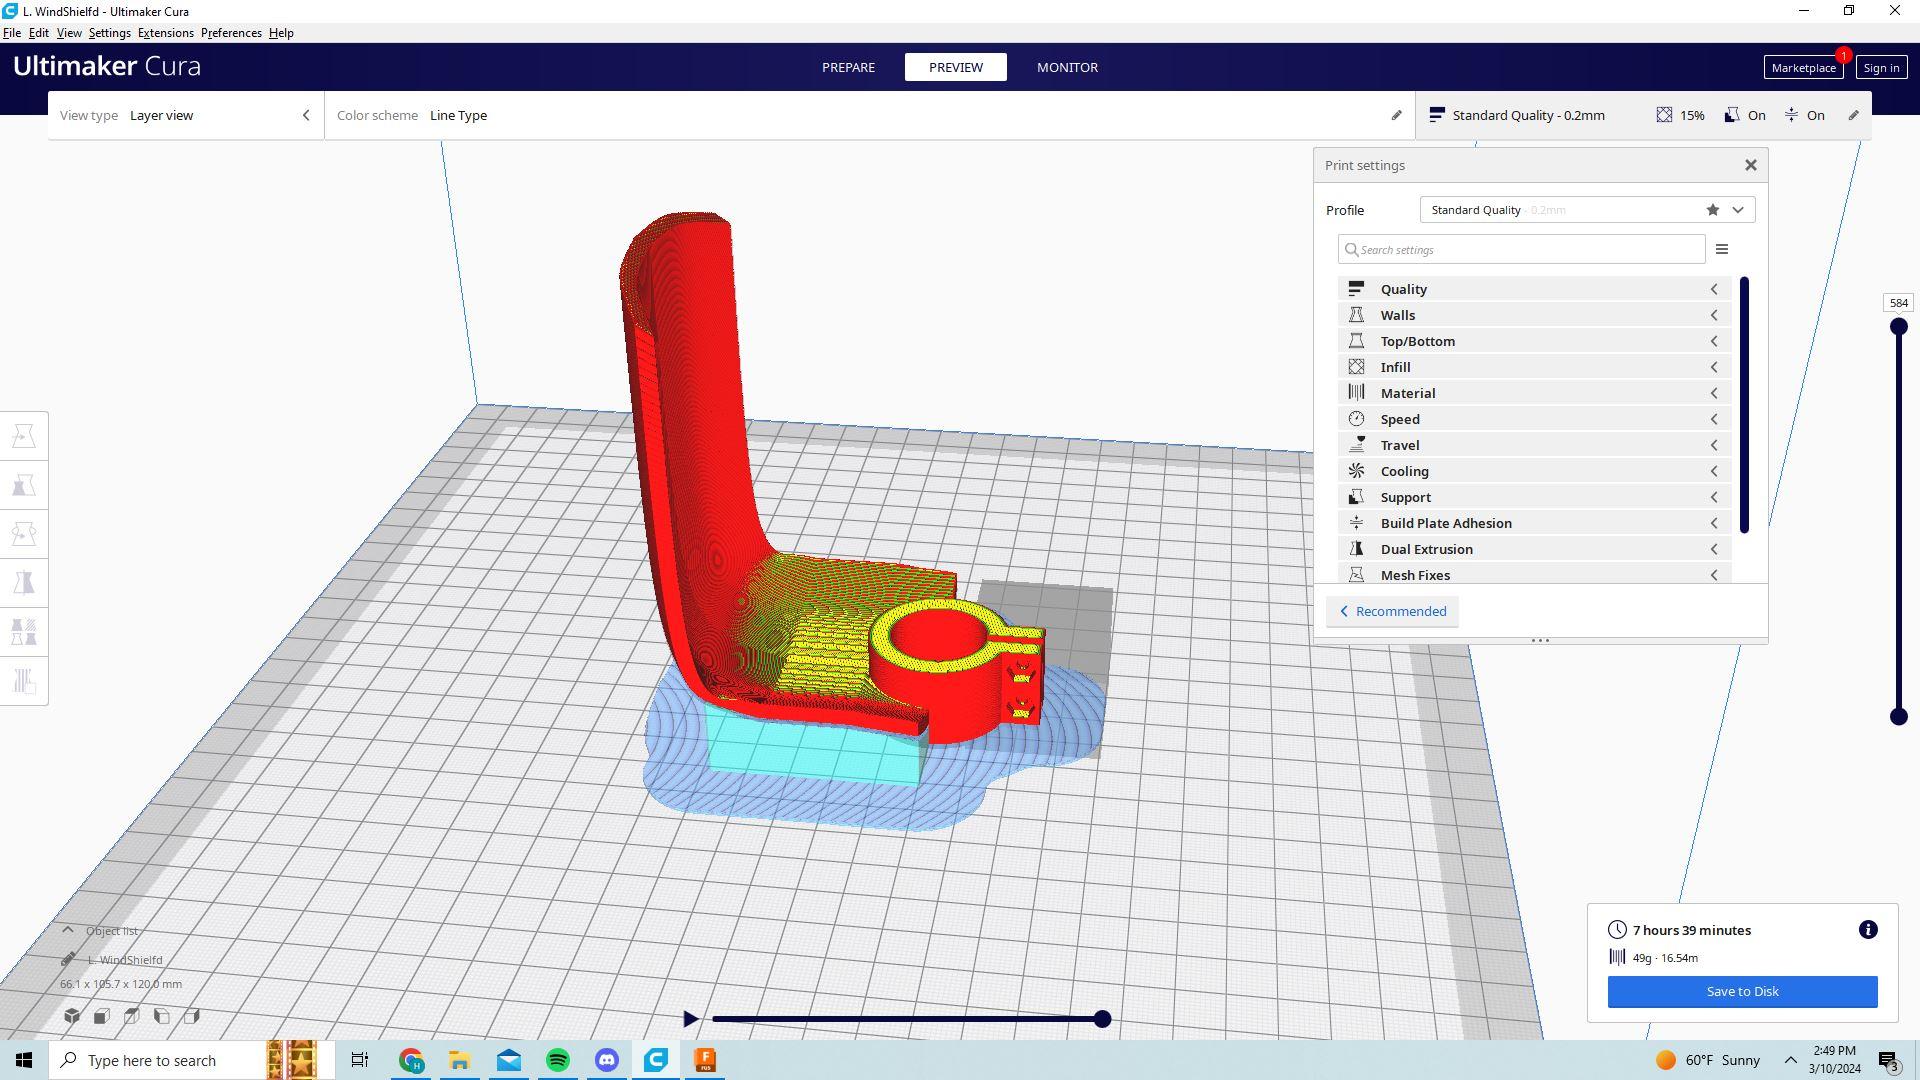Screen dimensions: 1920x1080
Task: Click the Sign in button
Action: click(1881, 67)
